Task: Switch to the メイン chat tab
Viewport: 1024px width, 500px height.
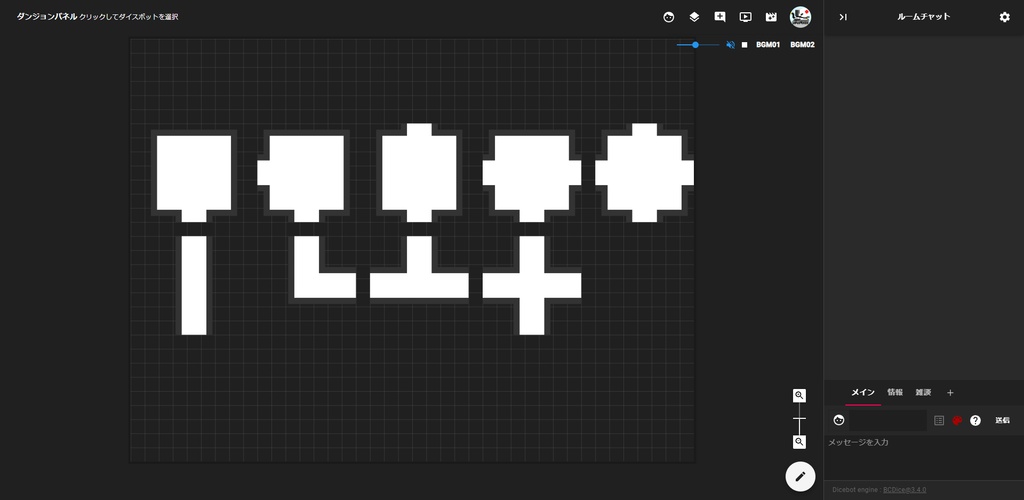Action: [x=863, y=392]
